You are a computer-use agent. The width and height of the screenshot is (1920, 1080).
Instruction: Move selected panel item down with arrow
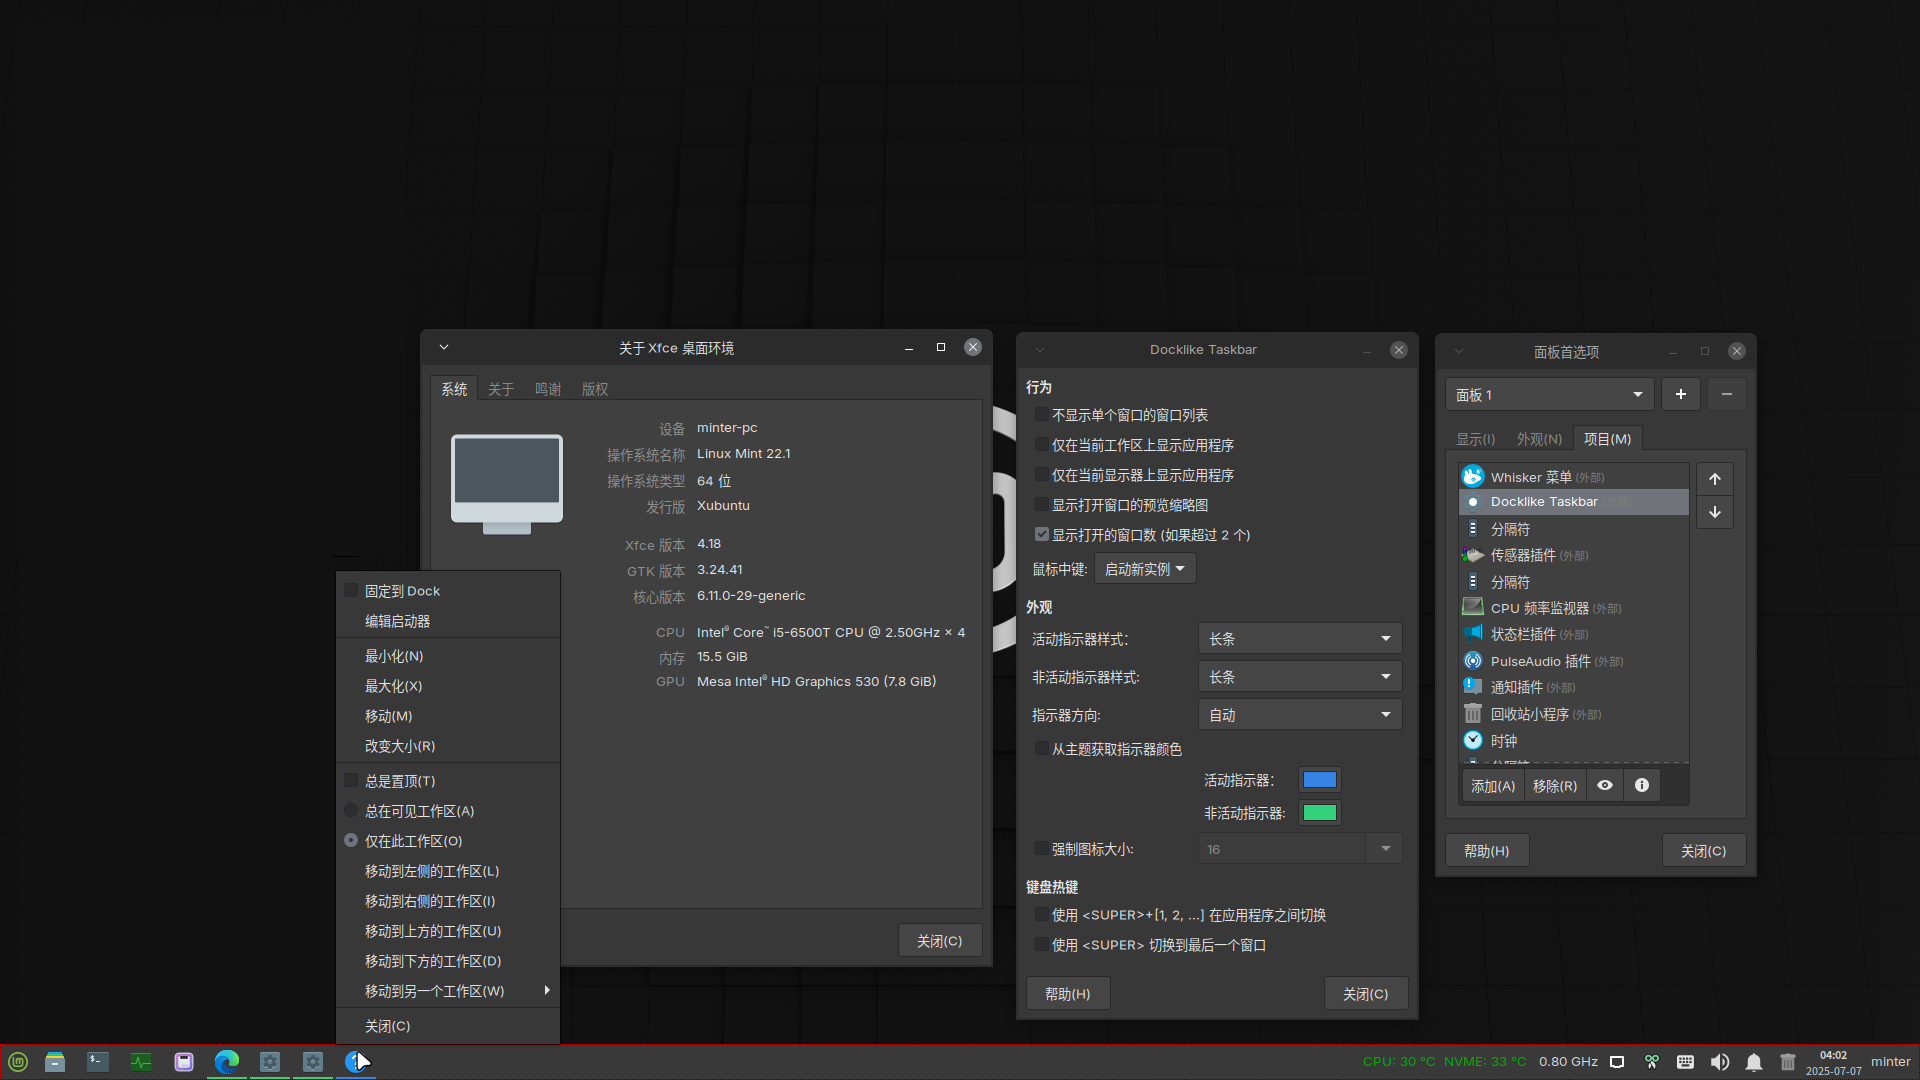[1715, 512]
